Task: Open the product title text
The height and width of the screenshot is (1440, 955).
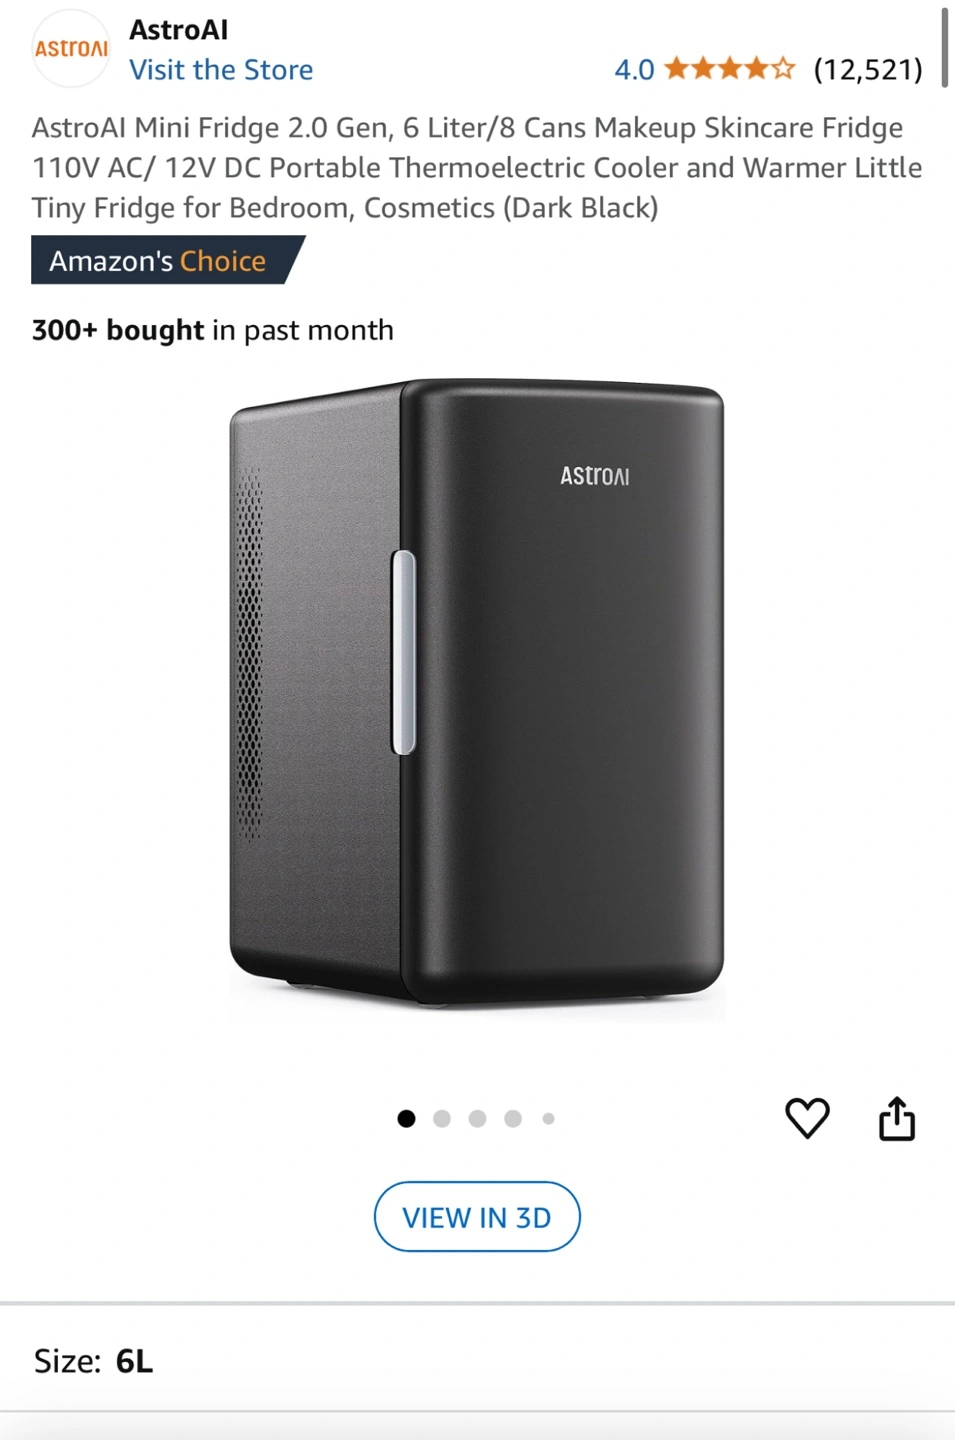Action: point(477,167)
